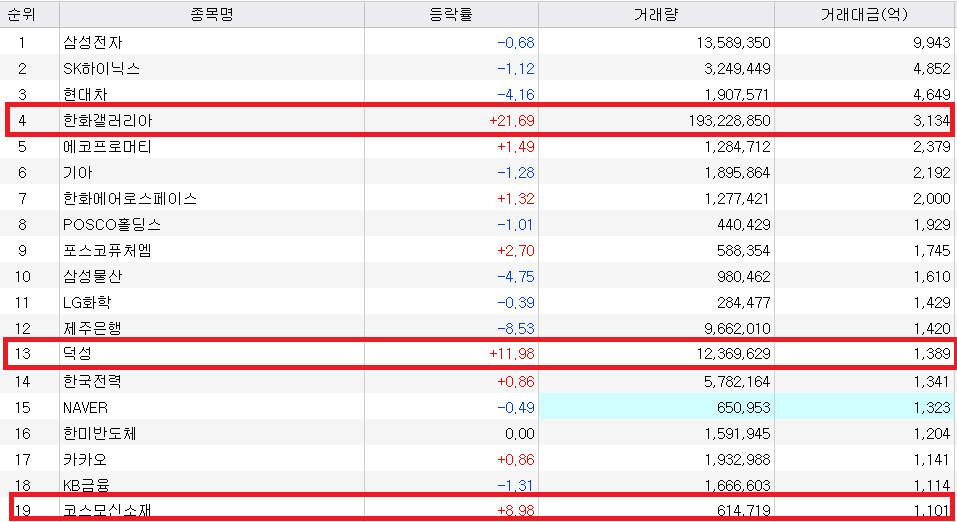This screenshot has width=957, height=522.
Task: Click volume value 13,589,350
Action: 733,43
